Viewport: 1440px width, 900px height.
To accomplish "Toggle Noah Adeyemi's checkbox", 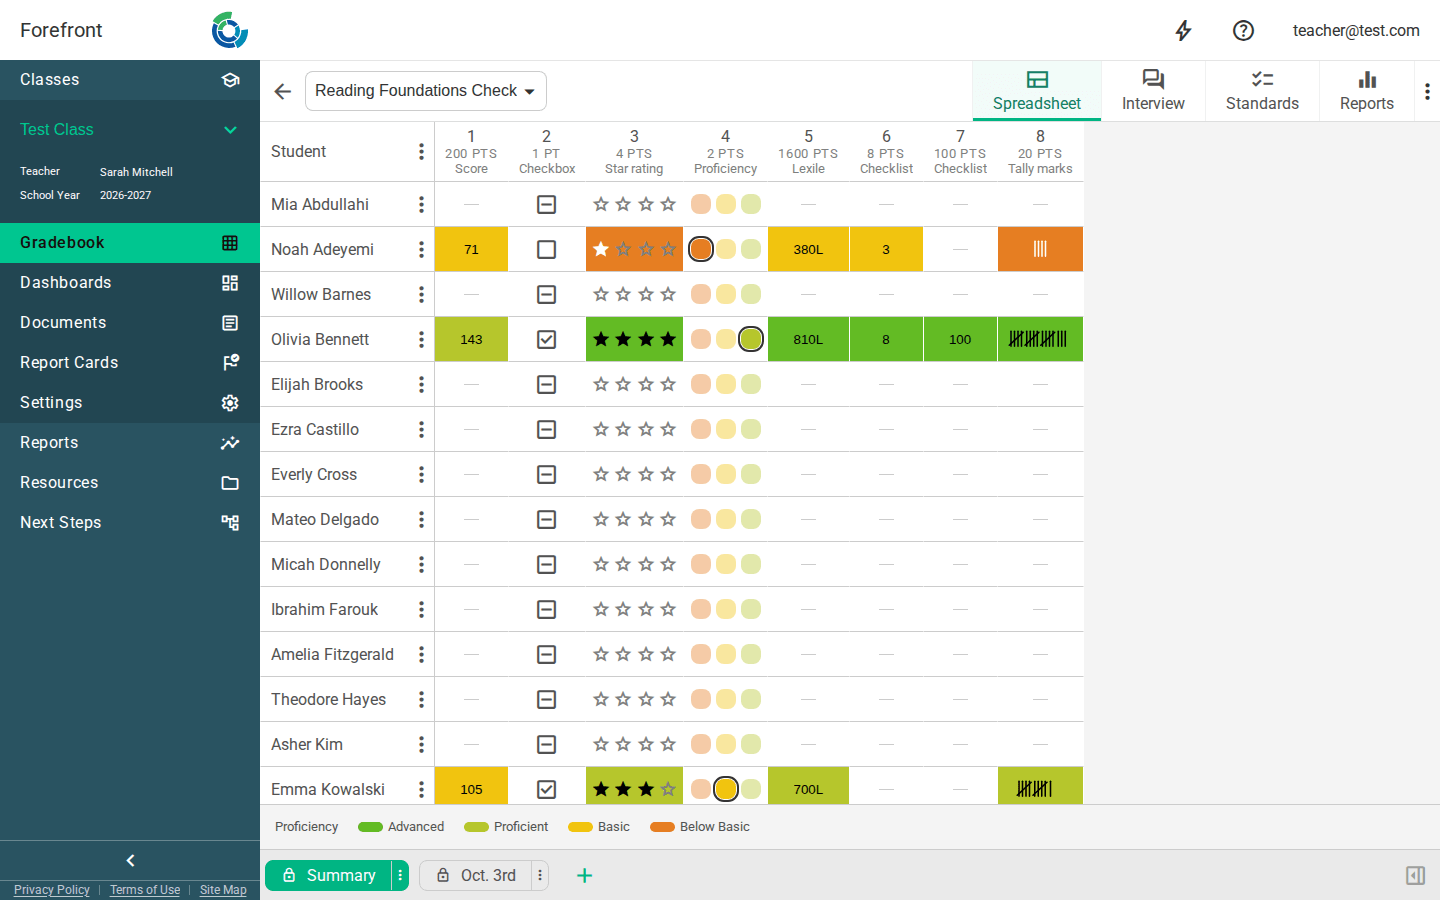I will pyautogui.click(x=546, y=249).
